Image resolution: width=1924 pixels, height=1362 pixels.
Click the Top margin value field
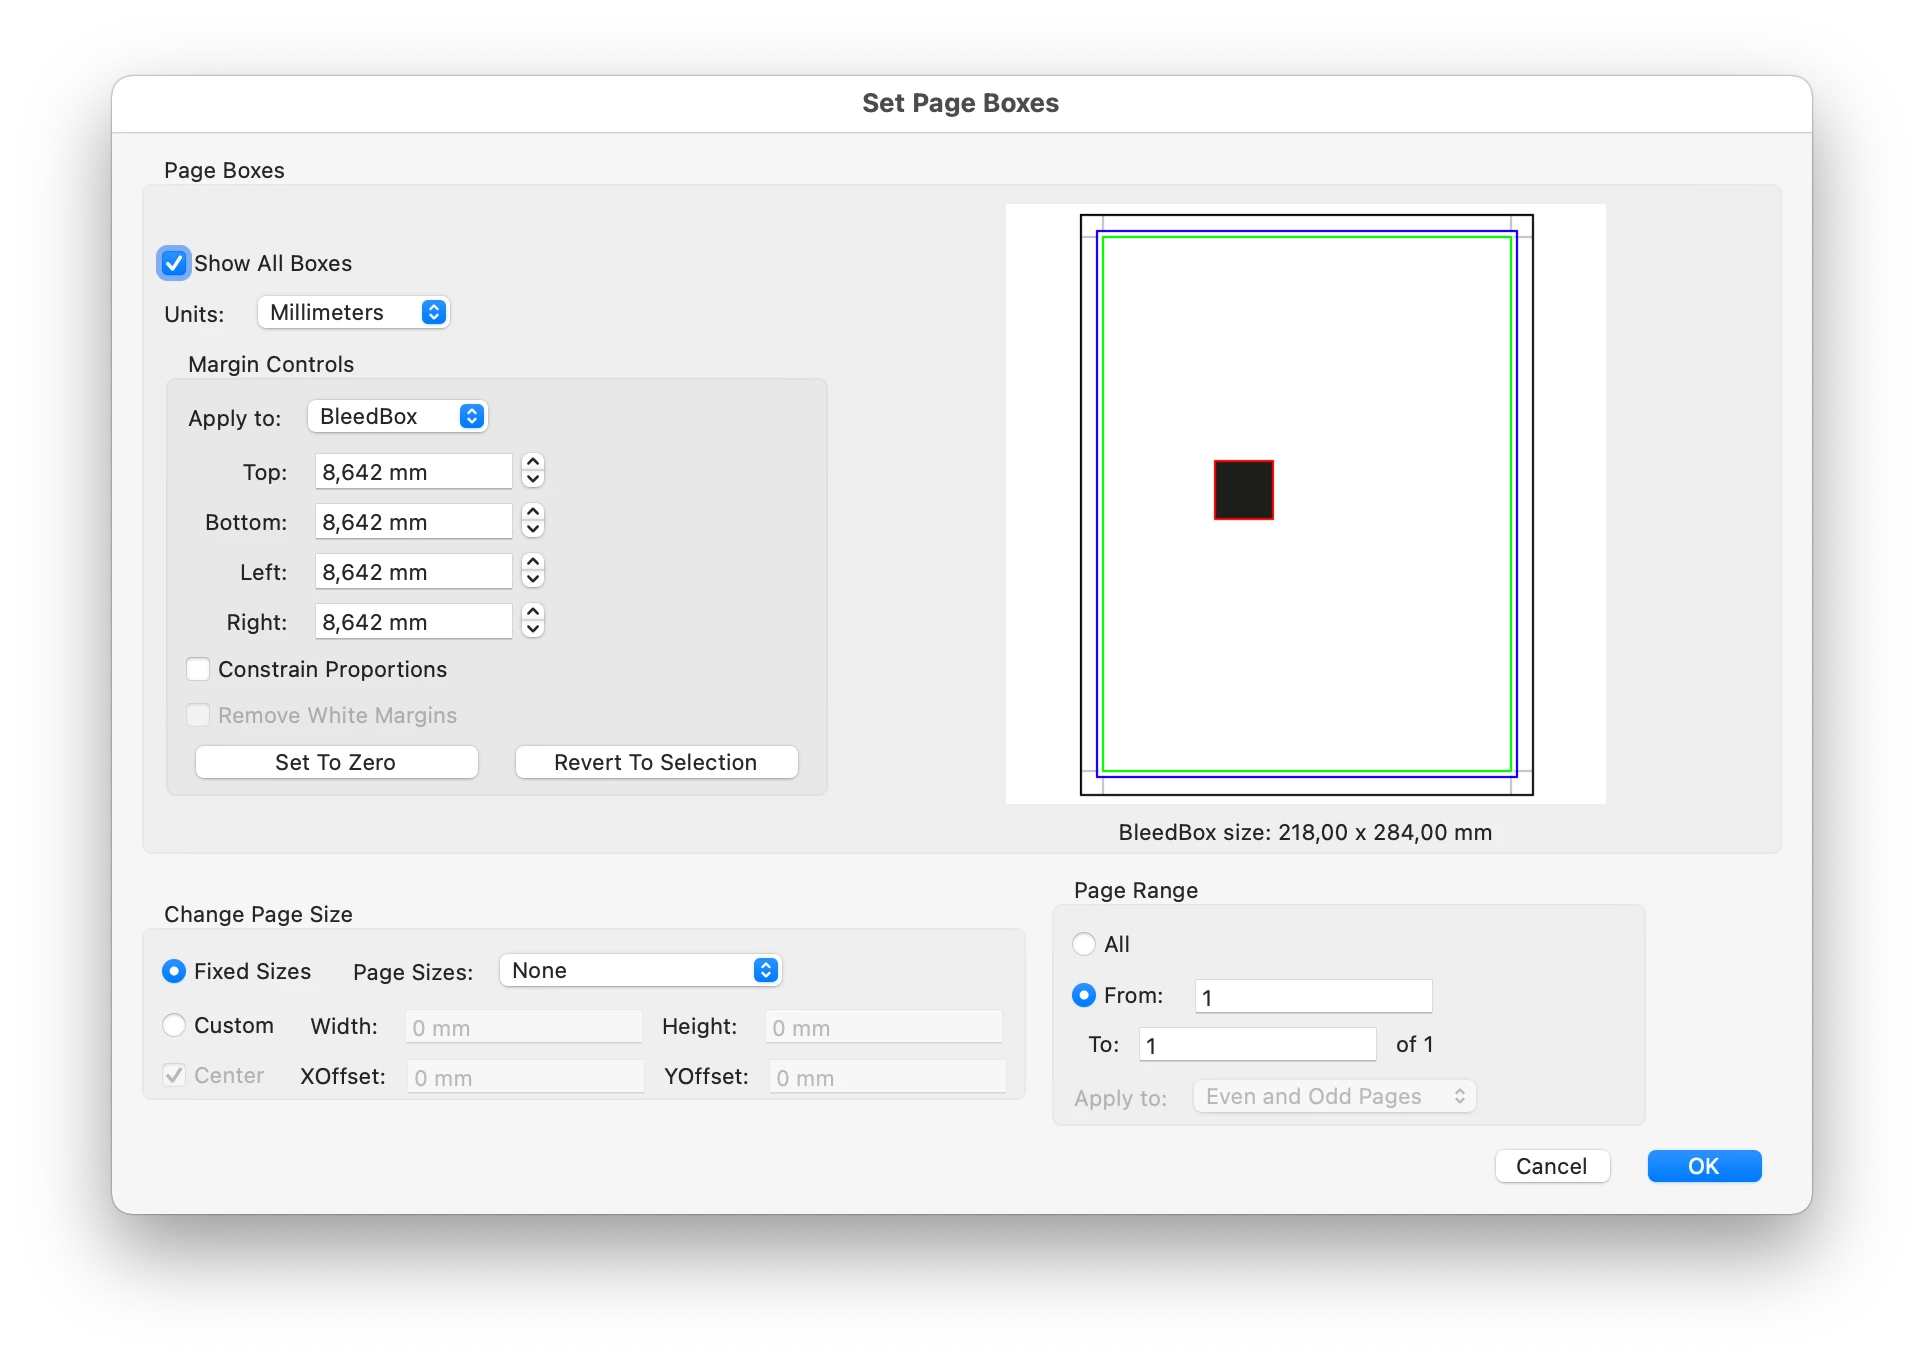point(413,472)
